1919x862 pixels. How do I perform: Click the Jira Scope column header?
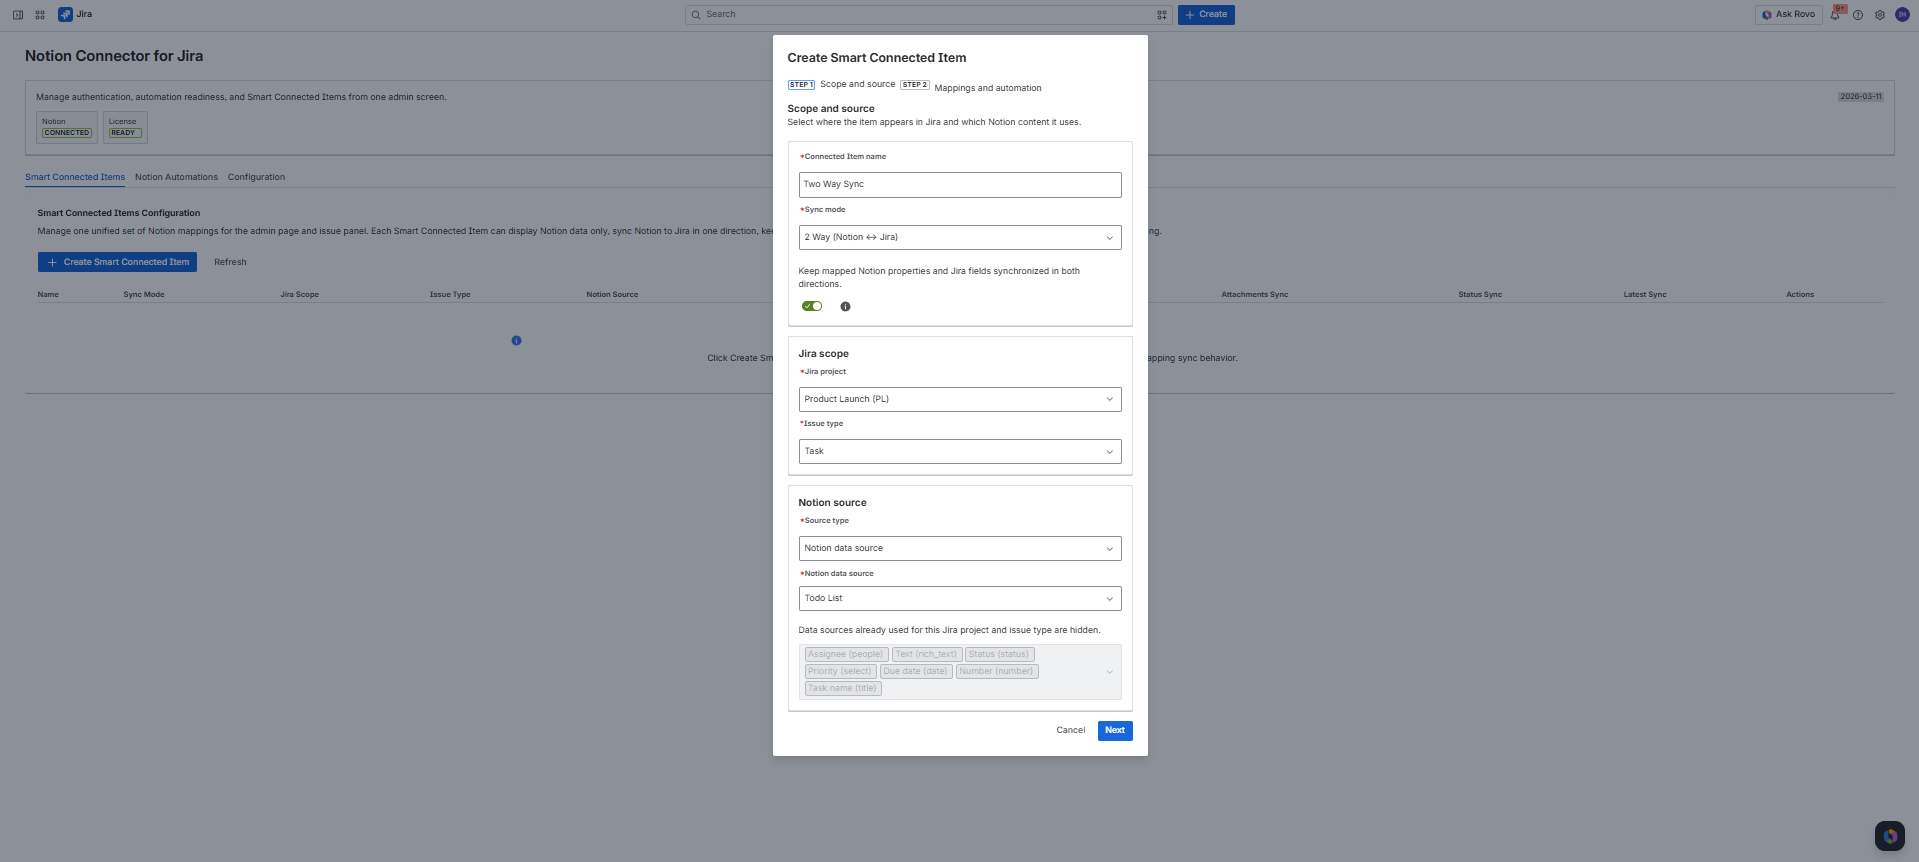coord(300,295)
